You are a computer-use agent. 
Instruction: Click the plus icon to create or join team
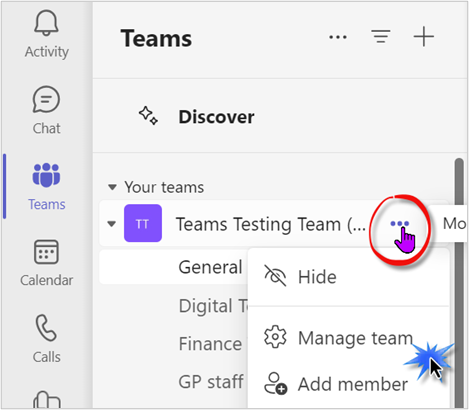tap(424, 36)
